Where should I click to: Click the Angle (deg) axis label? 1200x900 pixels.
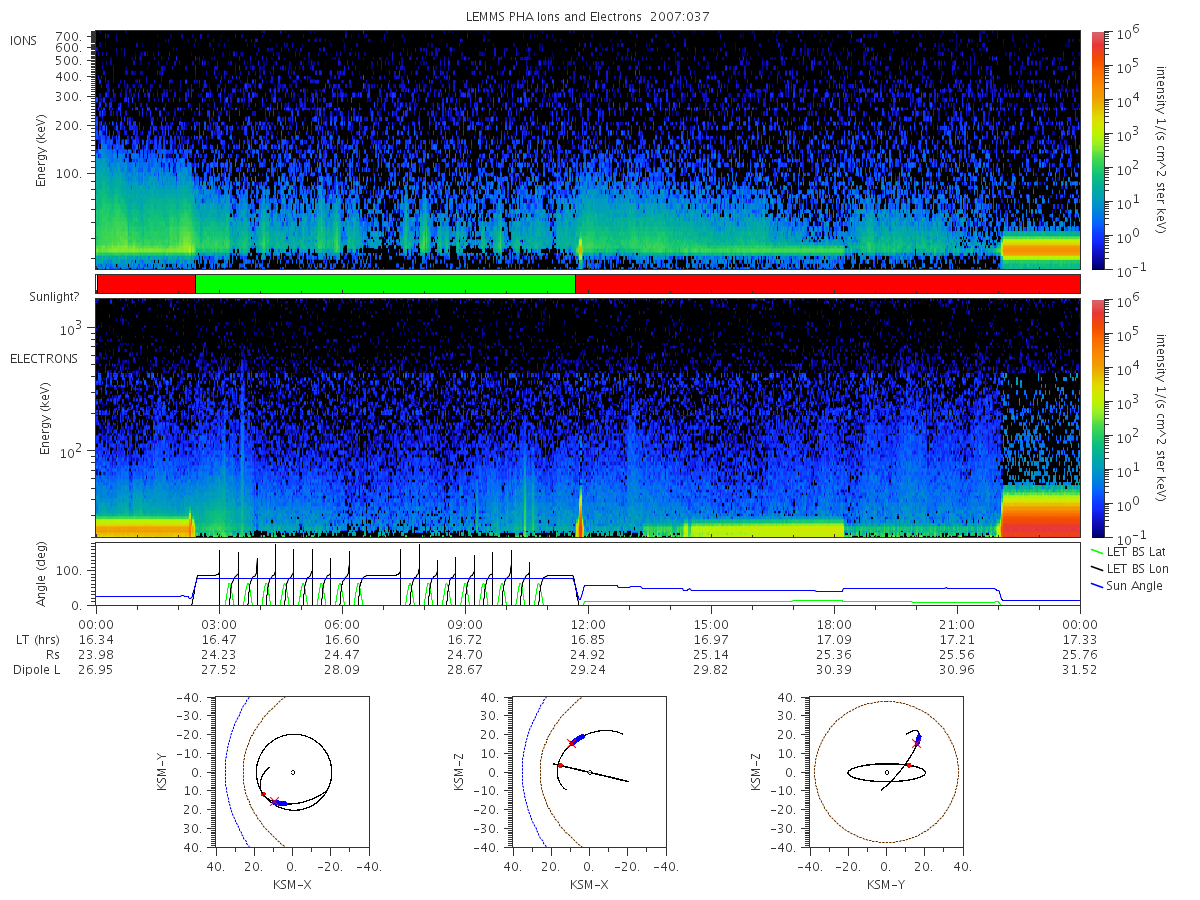(44, 574)
